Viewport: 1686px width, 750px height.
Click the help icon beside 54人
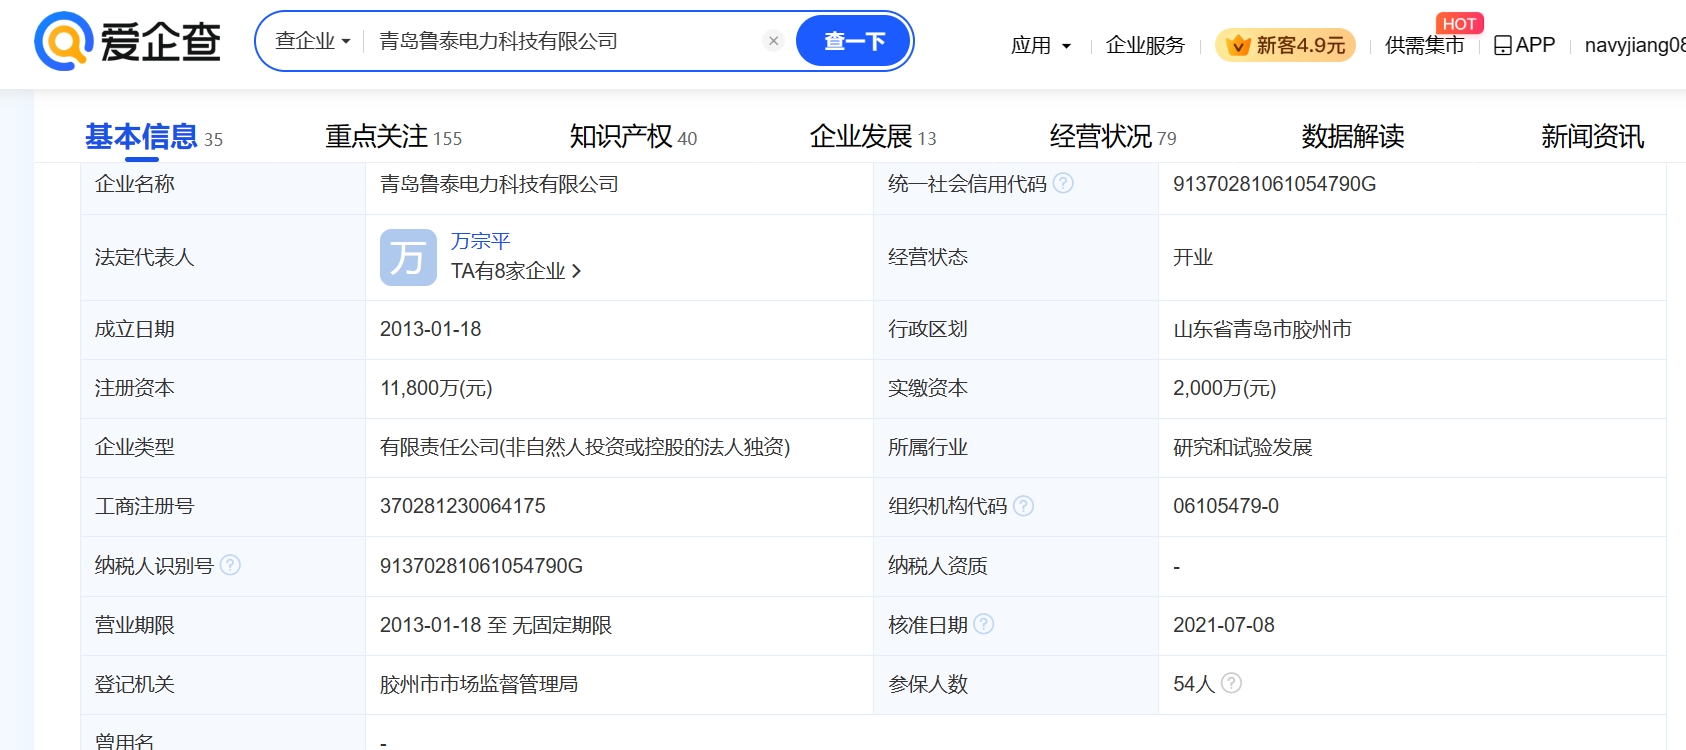(1232, 683)
